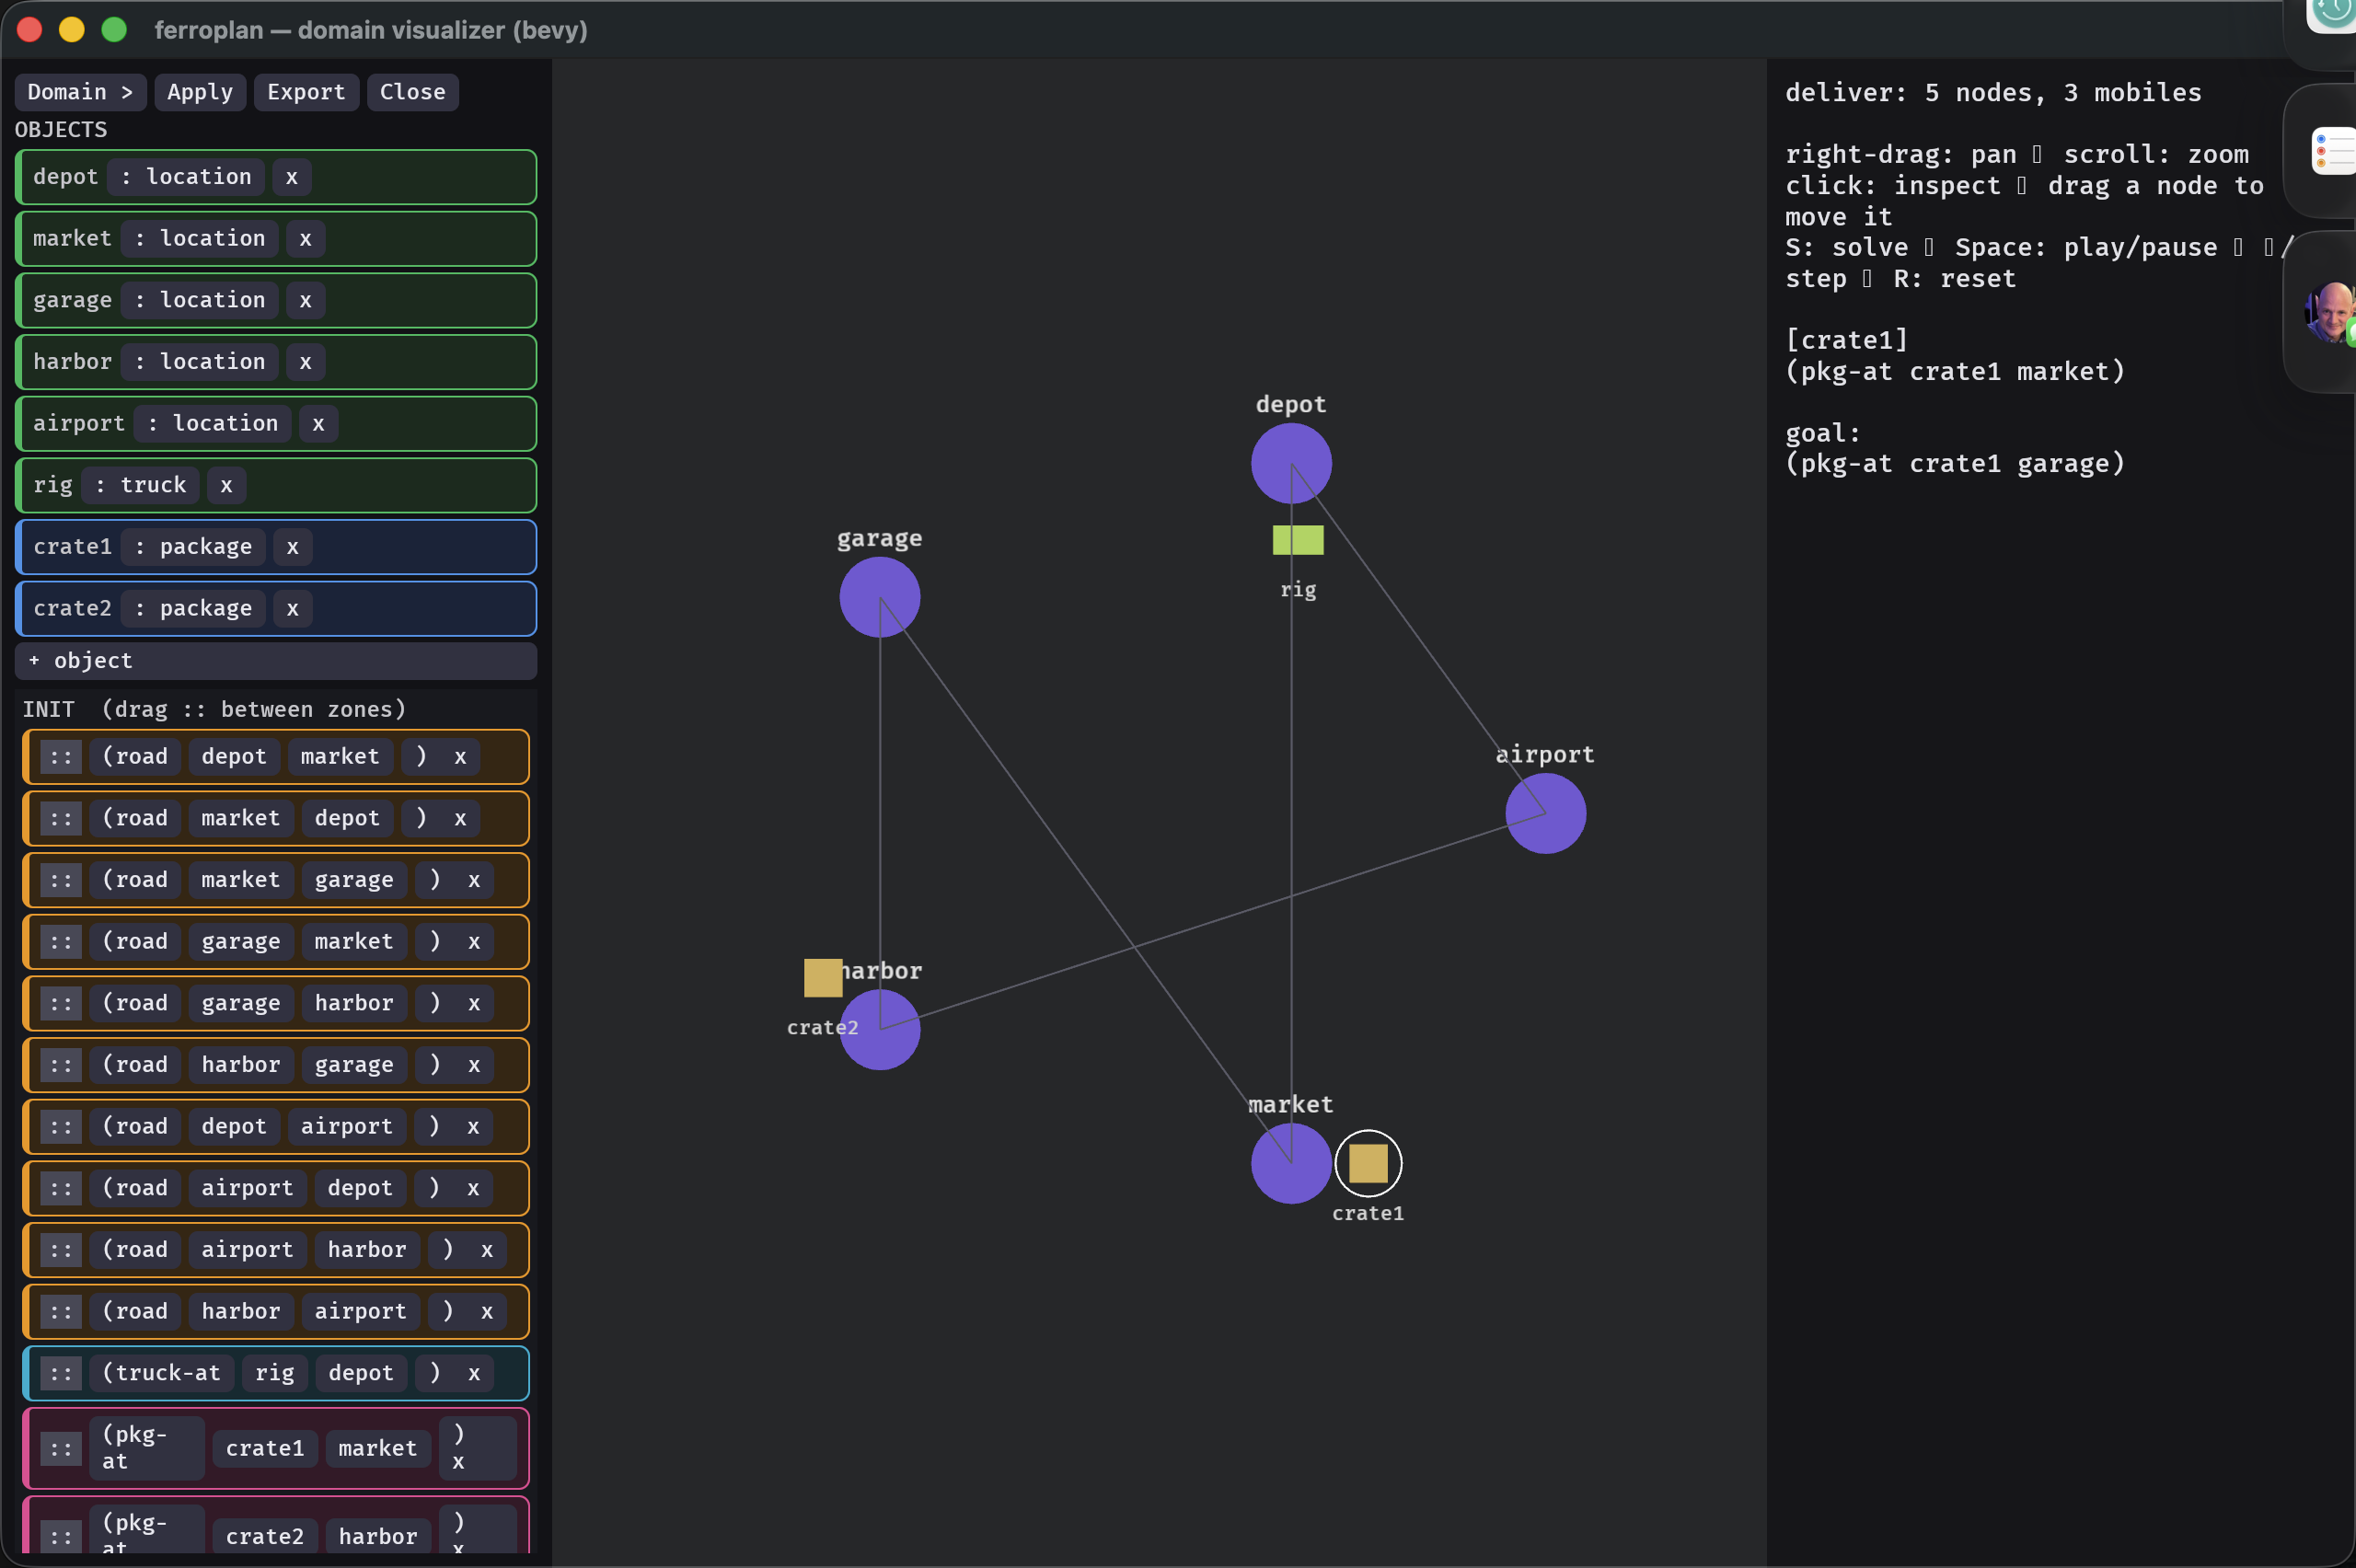This screenshot has height=1568, width=2356.
Task: Grab the :: handle of (road garage harbor)
Action: (x=61, y=1004)
